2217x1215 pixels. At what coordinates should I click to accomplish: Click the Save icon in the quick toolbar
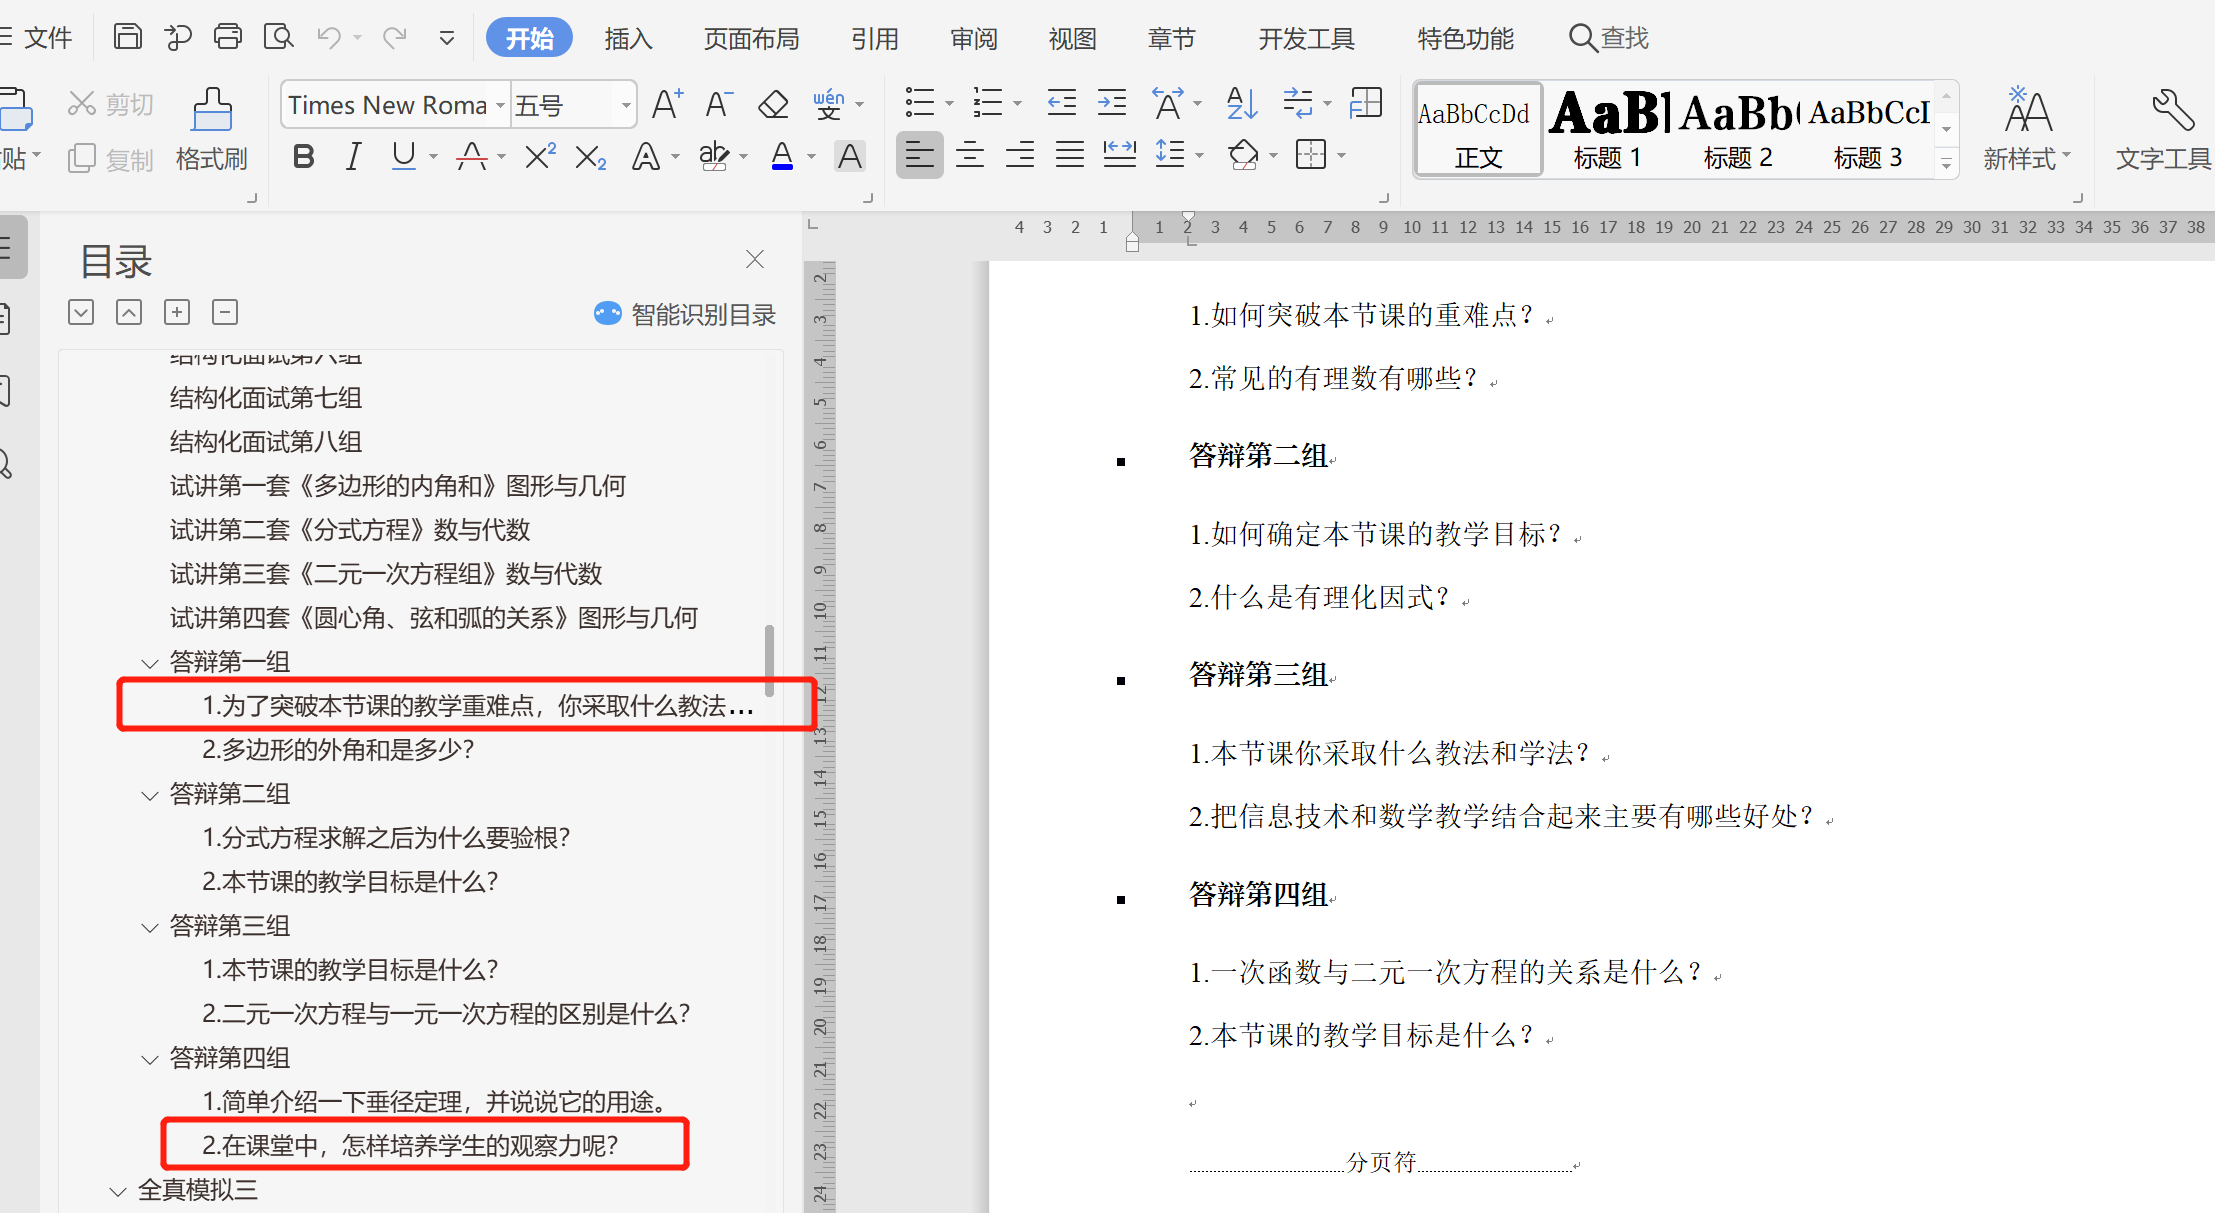click(x=128, y=37)
